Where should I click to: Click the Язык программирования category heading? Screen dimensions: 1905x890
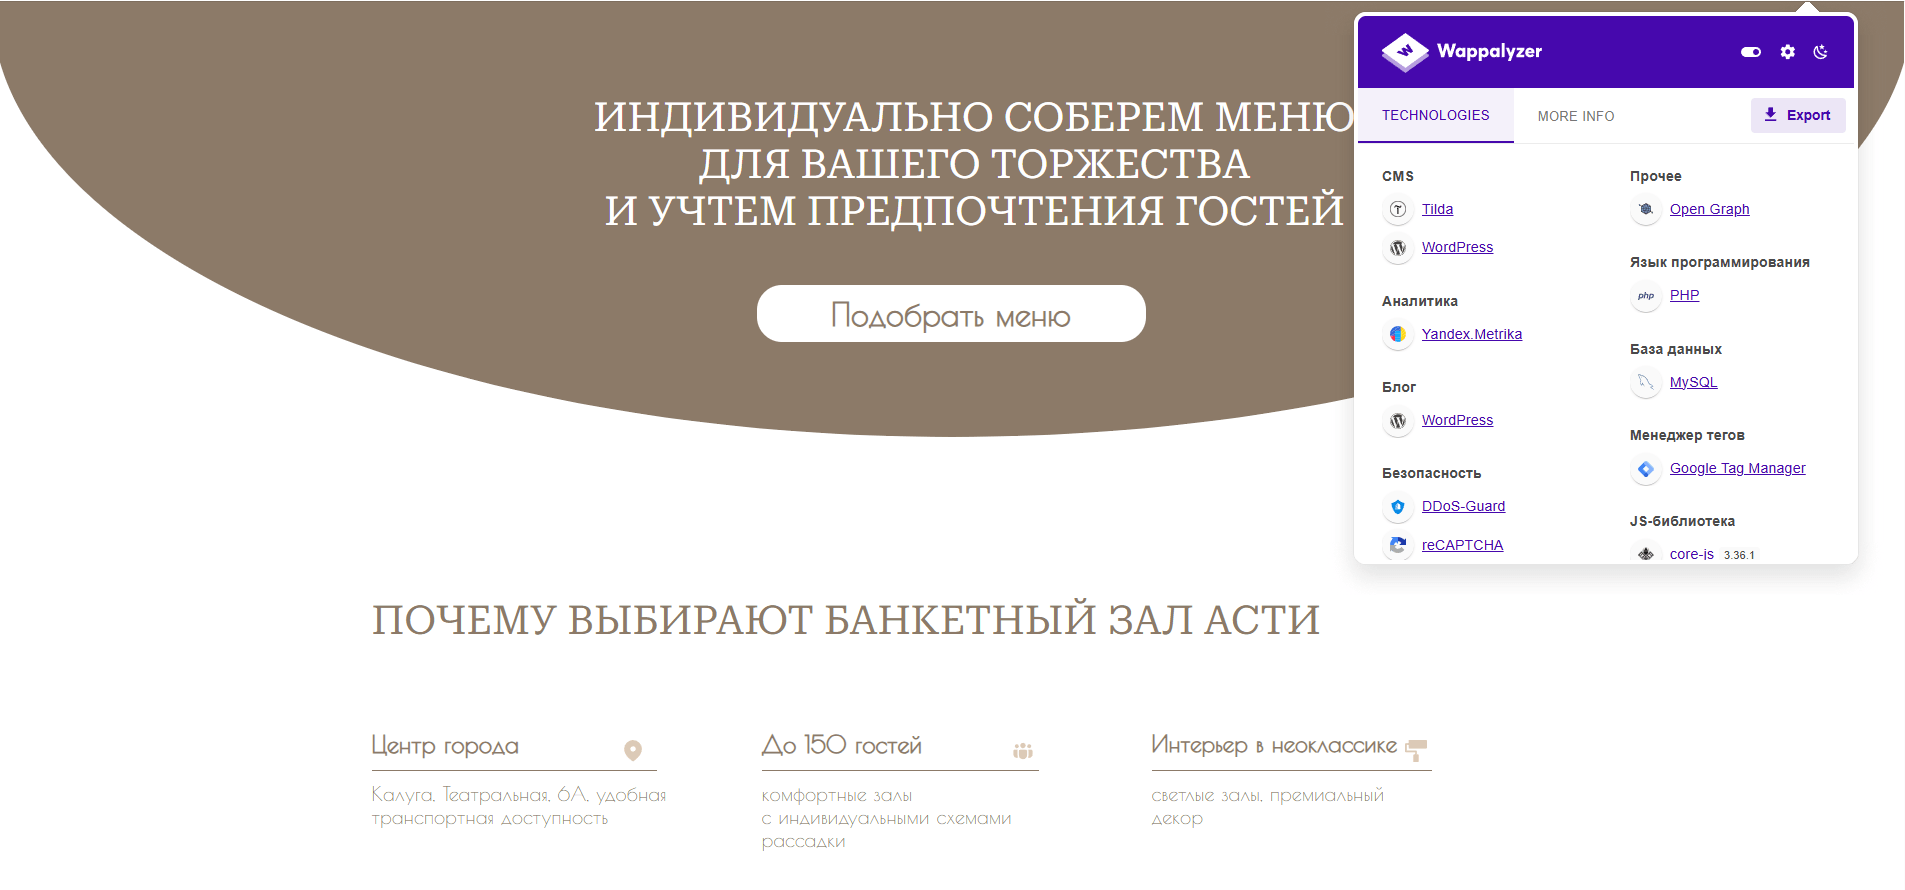pyautogui.click(x=1720, y=262)
